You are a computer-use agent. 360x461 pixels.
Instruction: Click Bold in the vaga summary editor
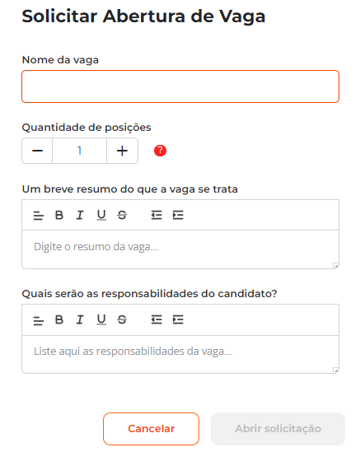tap(59, 215)
